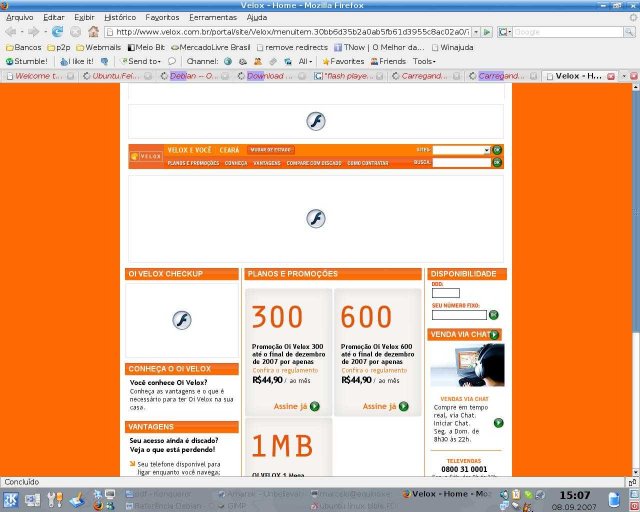Open the Ferramentas menu
The width and height of the screenshot is (640, 512).
213,17
